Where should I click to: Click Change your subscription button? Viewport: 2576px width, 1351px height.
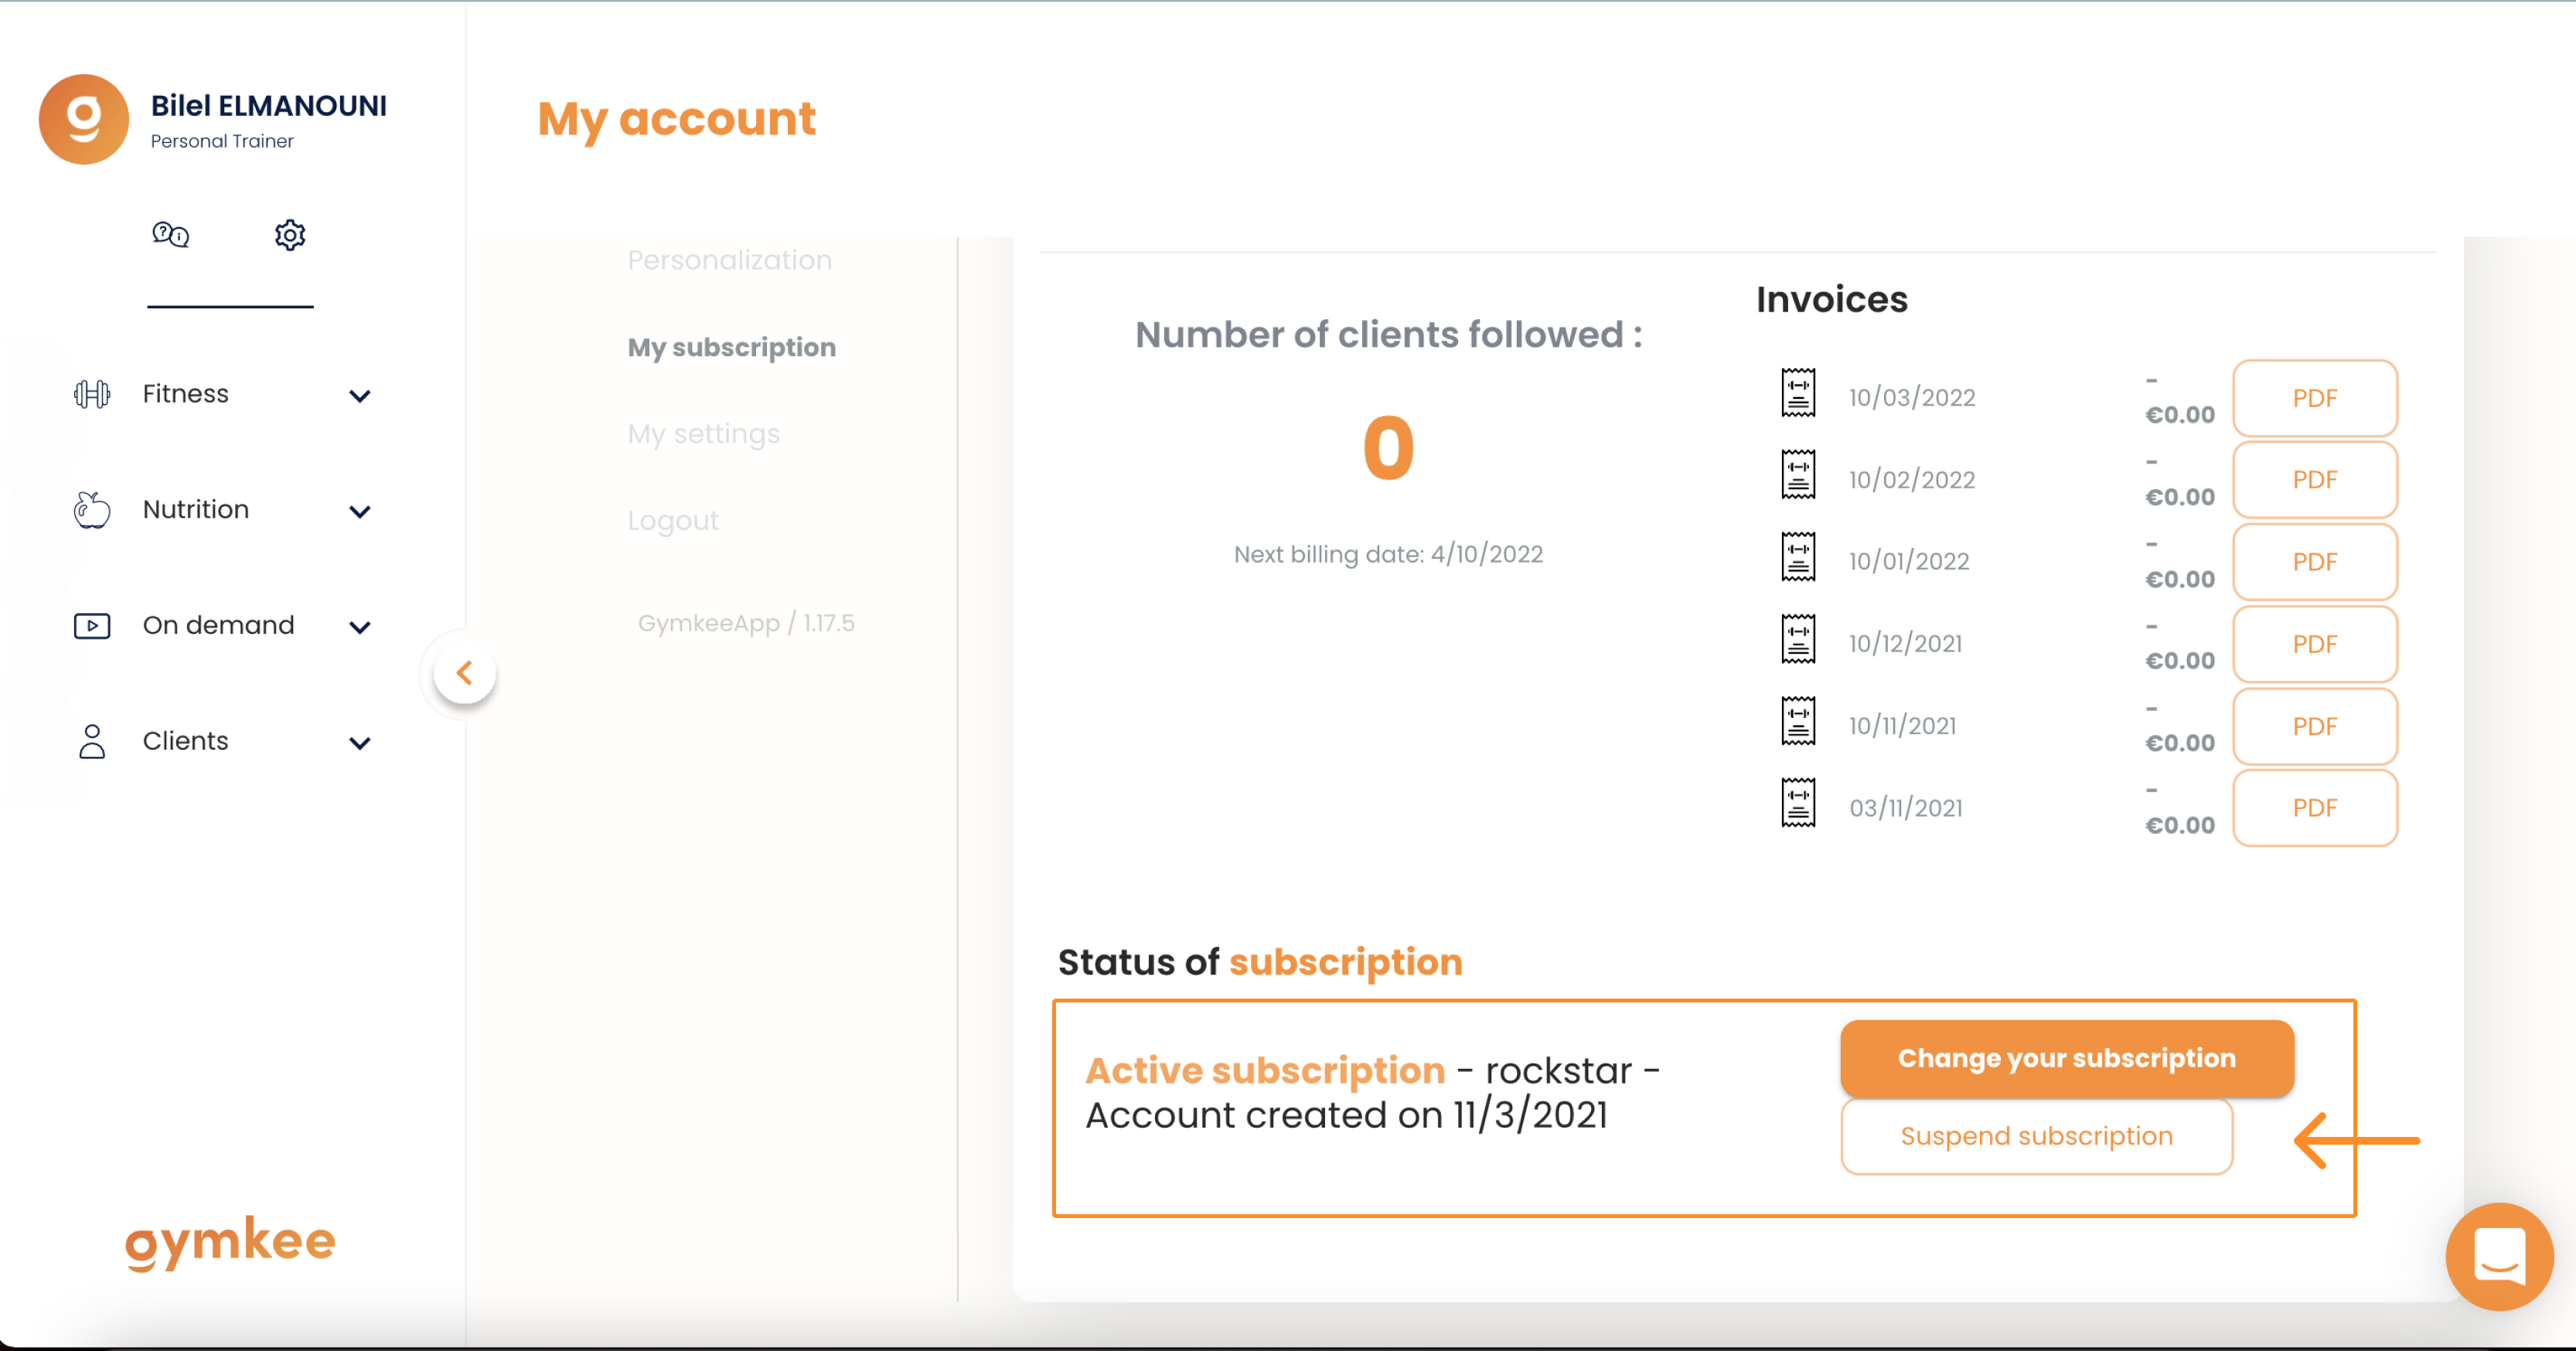2066,1058
